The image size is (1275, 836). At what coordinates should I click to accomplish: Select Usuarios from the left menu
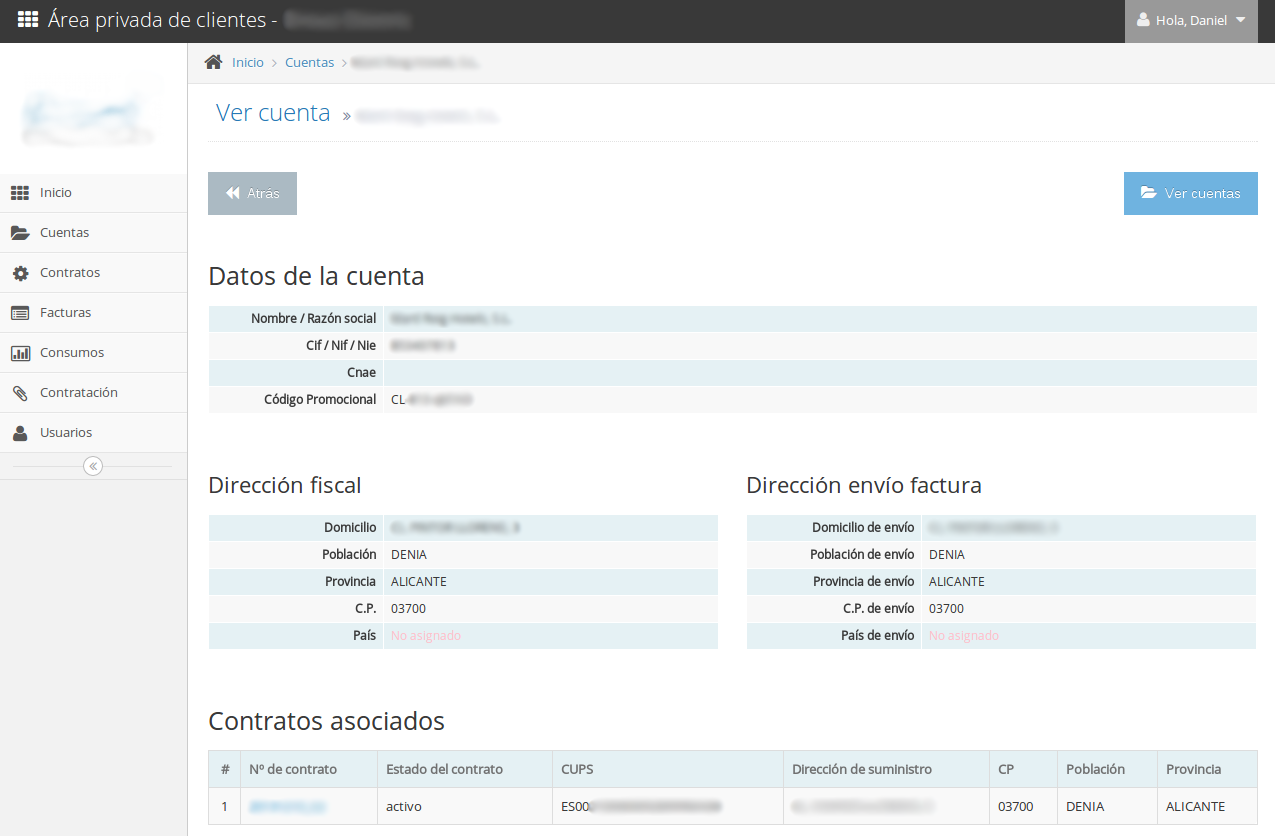(66, 432)
